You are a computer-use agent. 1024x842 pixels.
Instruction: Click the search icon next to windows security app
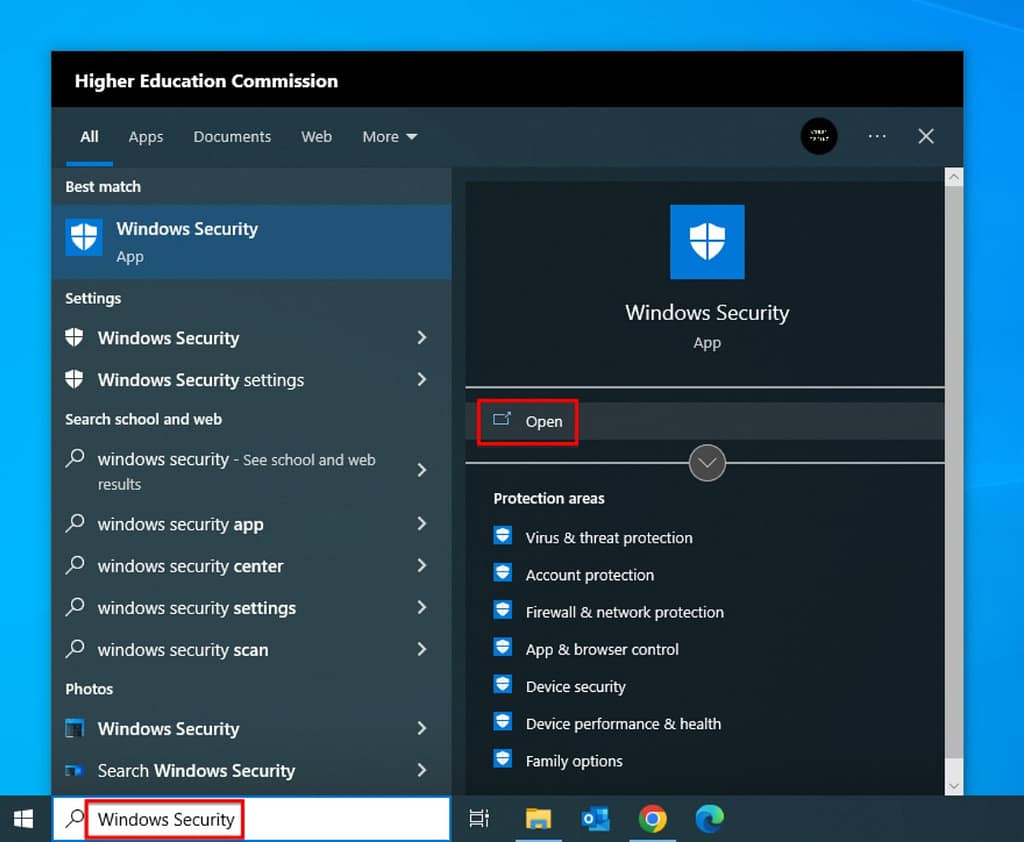pyautogui.click(x=75, y=523)
